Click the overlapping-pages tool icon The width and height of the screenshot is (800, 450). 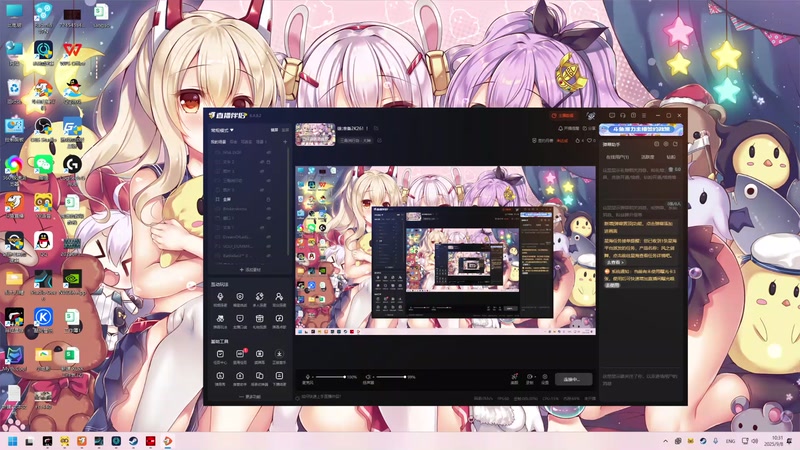[259, 376]
